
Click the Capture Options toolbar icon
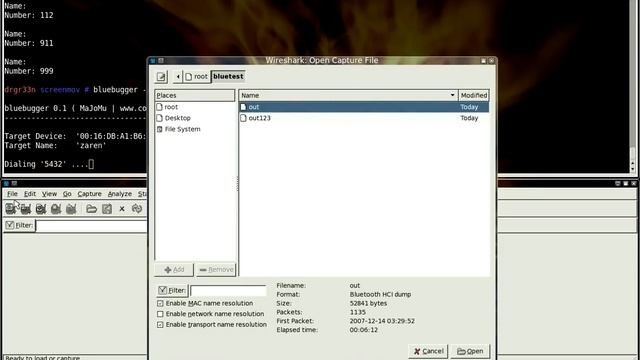click(26, 209)
